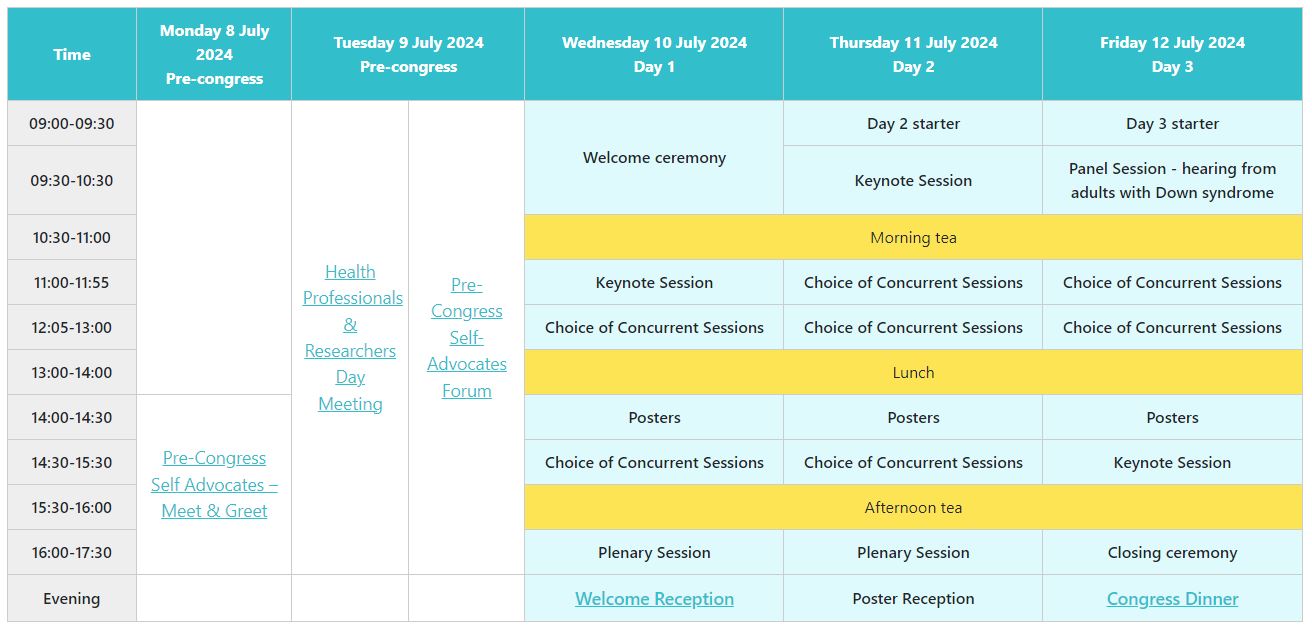Click the Evening row label
The width and height of the screenshot is (1312, 631).
click(72, 599)
